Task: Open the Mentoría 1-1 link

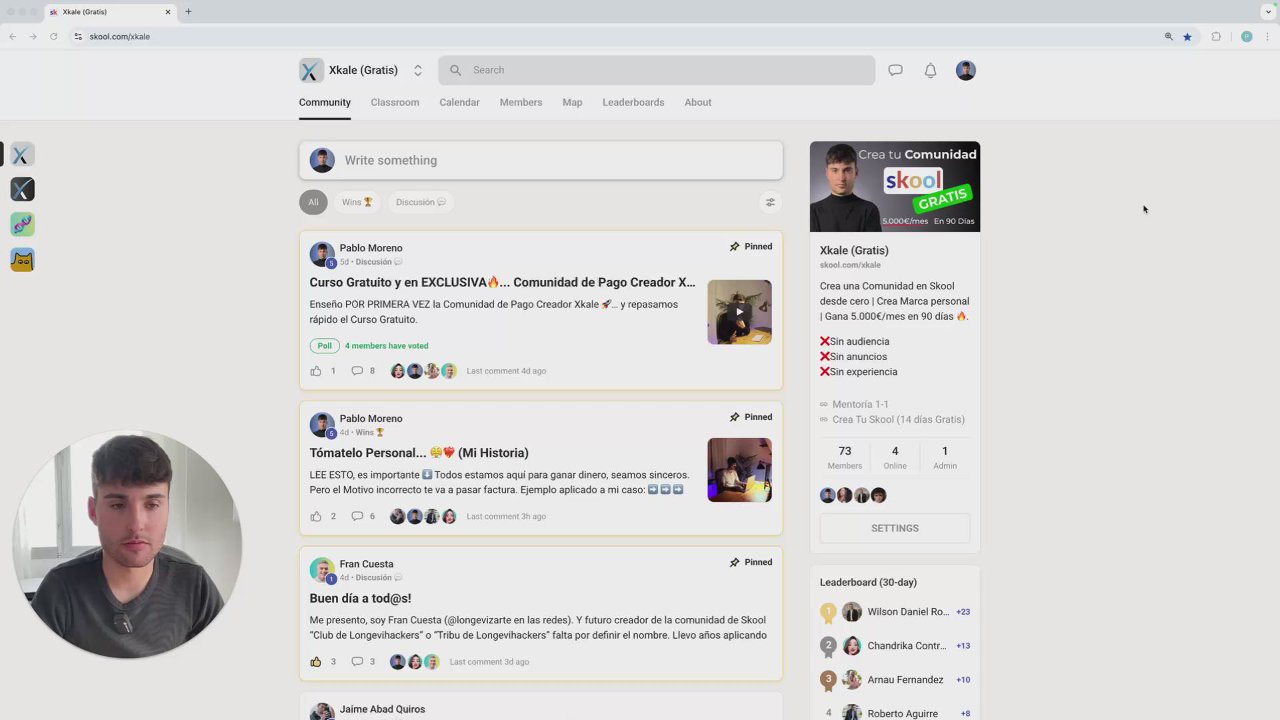Action: tap(860, 404)
